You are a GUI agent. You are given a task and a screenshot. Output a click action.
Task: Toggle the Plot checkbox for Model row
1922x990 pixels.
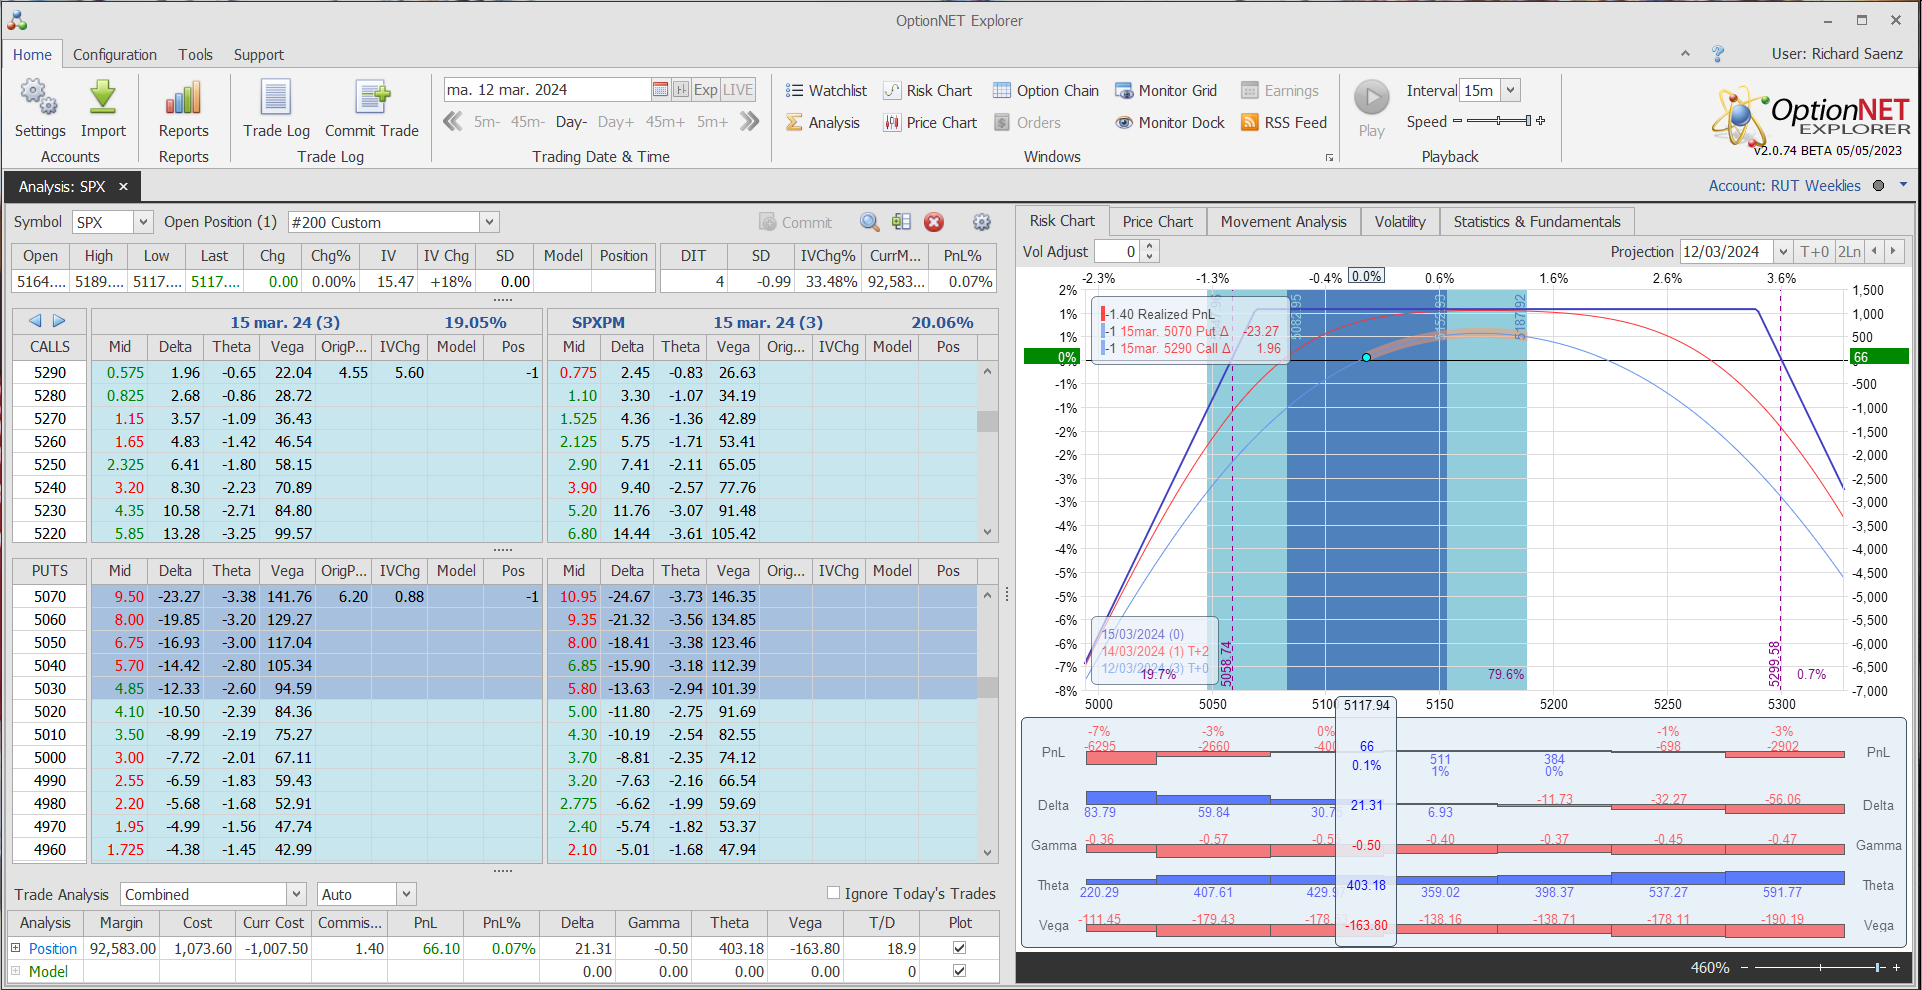960,971
